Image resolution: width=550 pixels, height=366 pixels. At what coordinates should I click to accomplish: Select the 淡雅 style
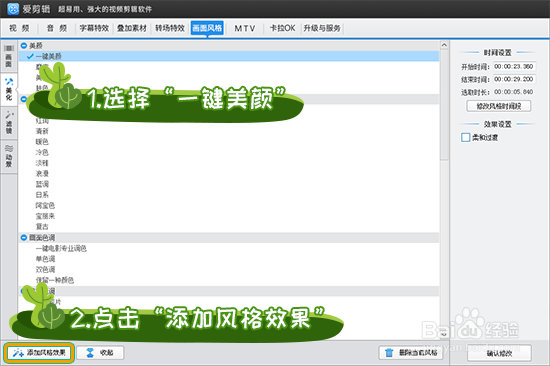42,163
